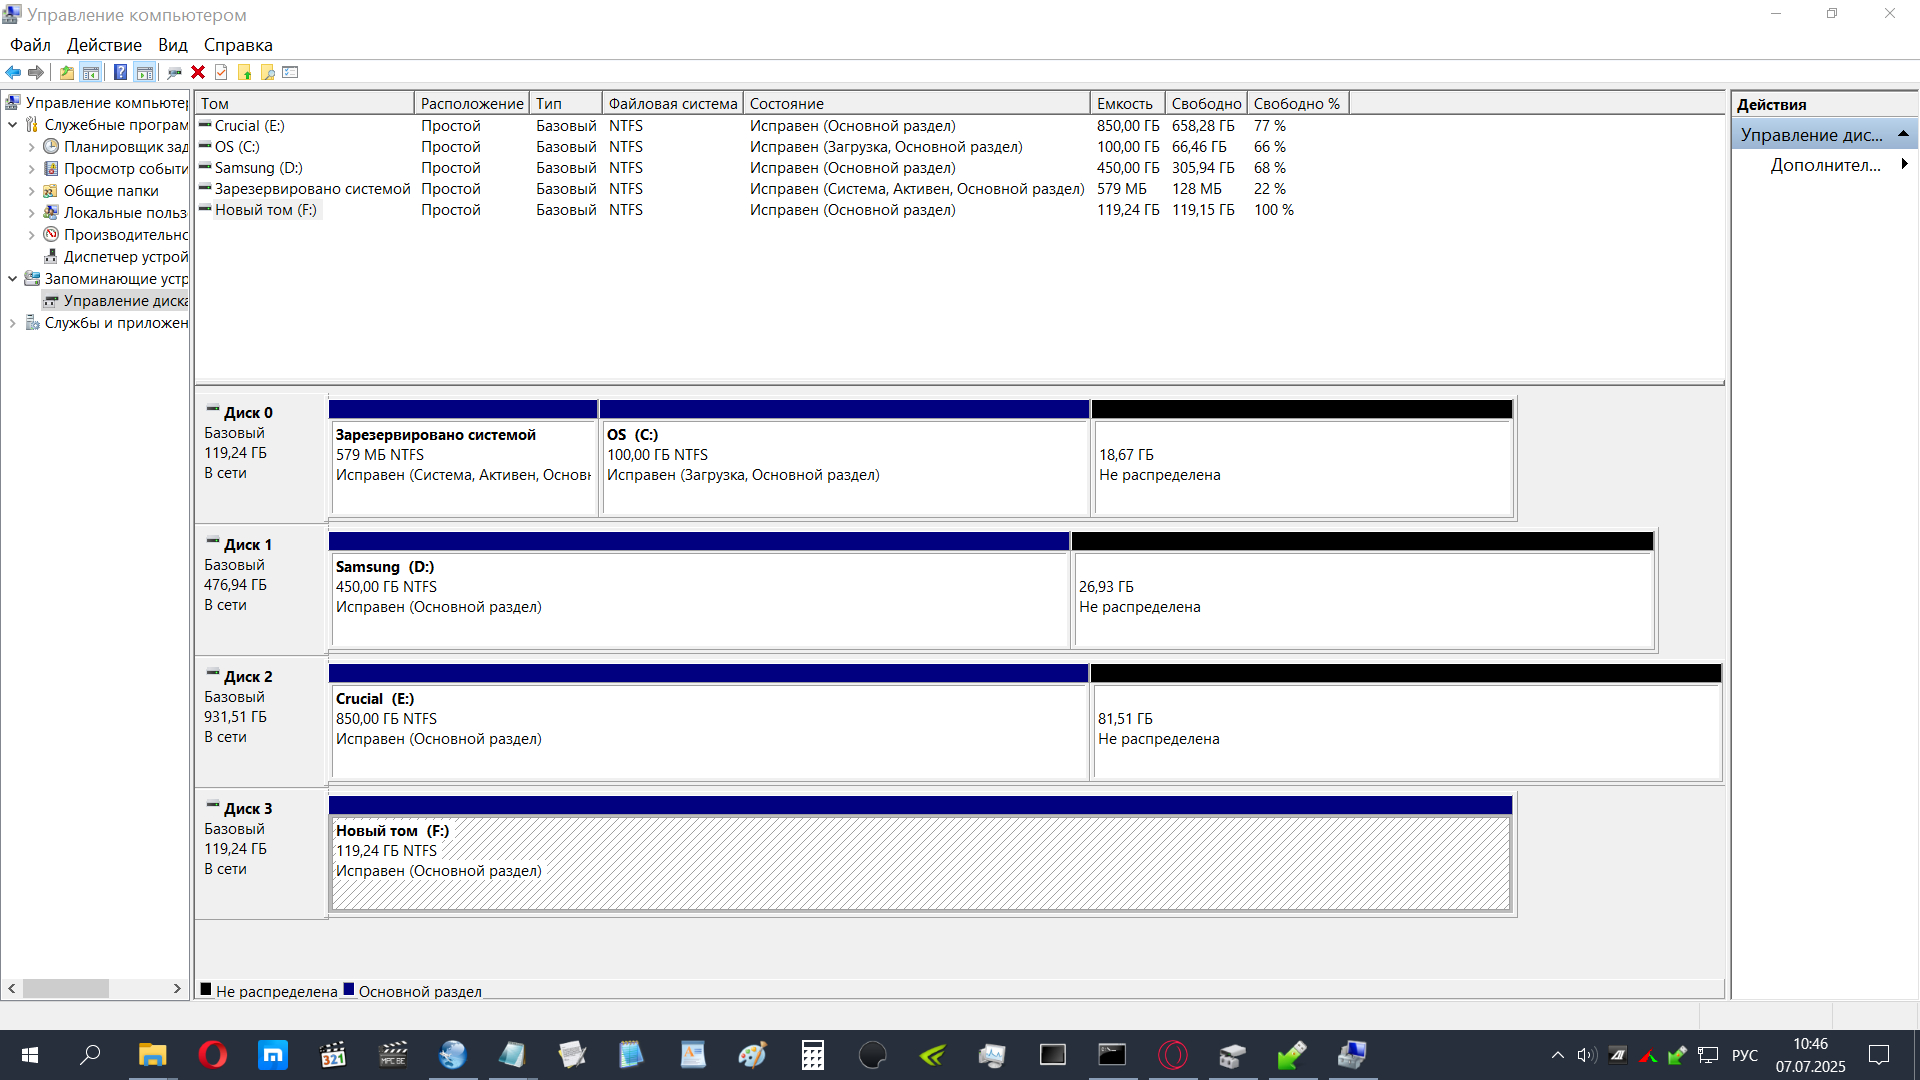Expand the Дополнительно submenu arrow in Actions
The height and width of the screenshot is (1080, 1920).
click(x=1903, y=164)
